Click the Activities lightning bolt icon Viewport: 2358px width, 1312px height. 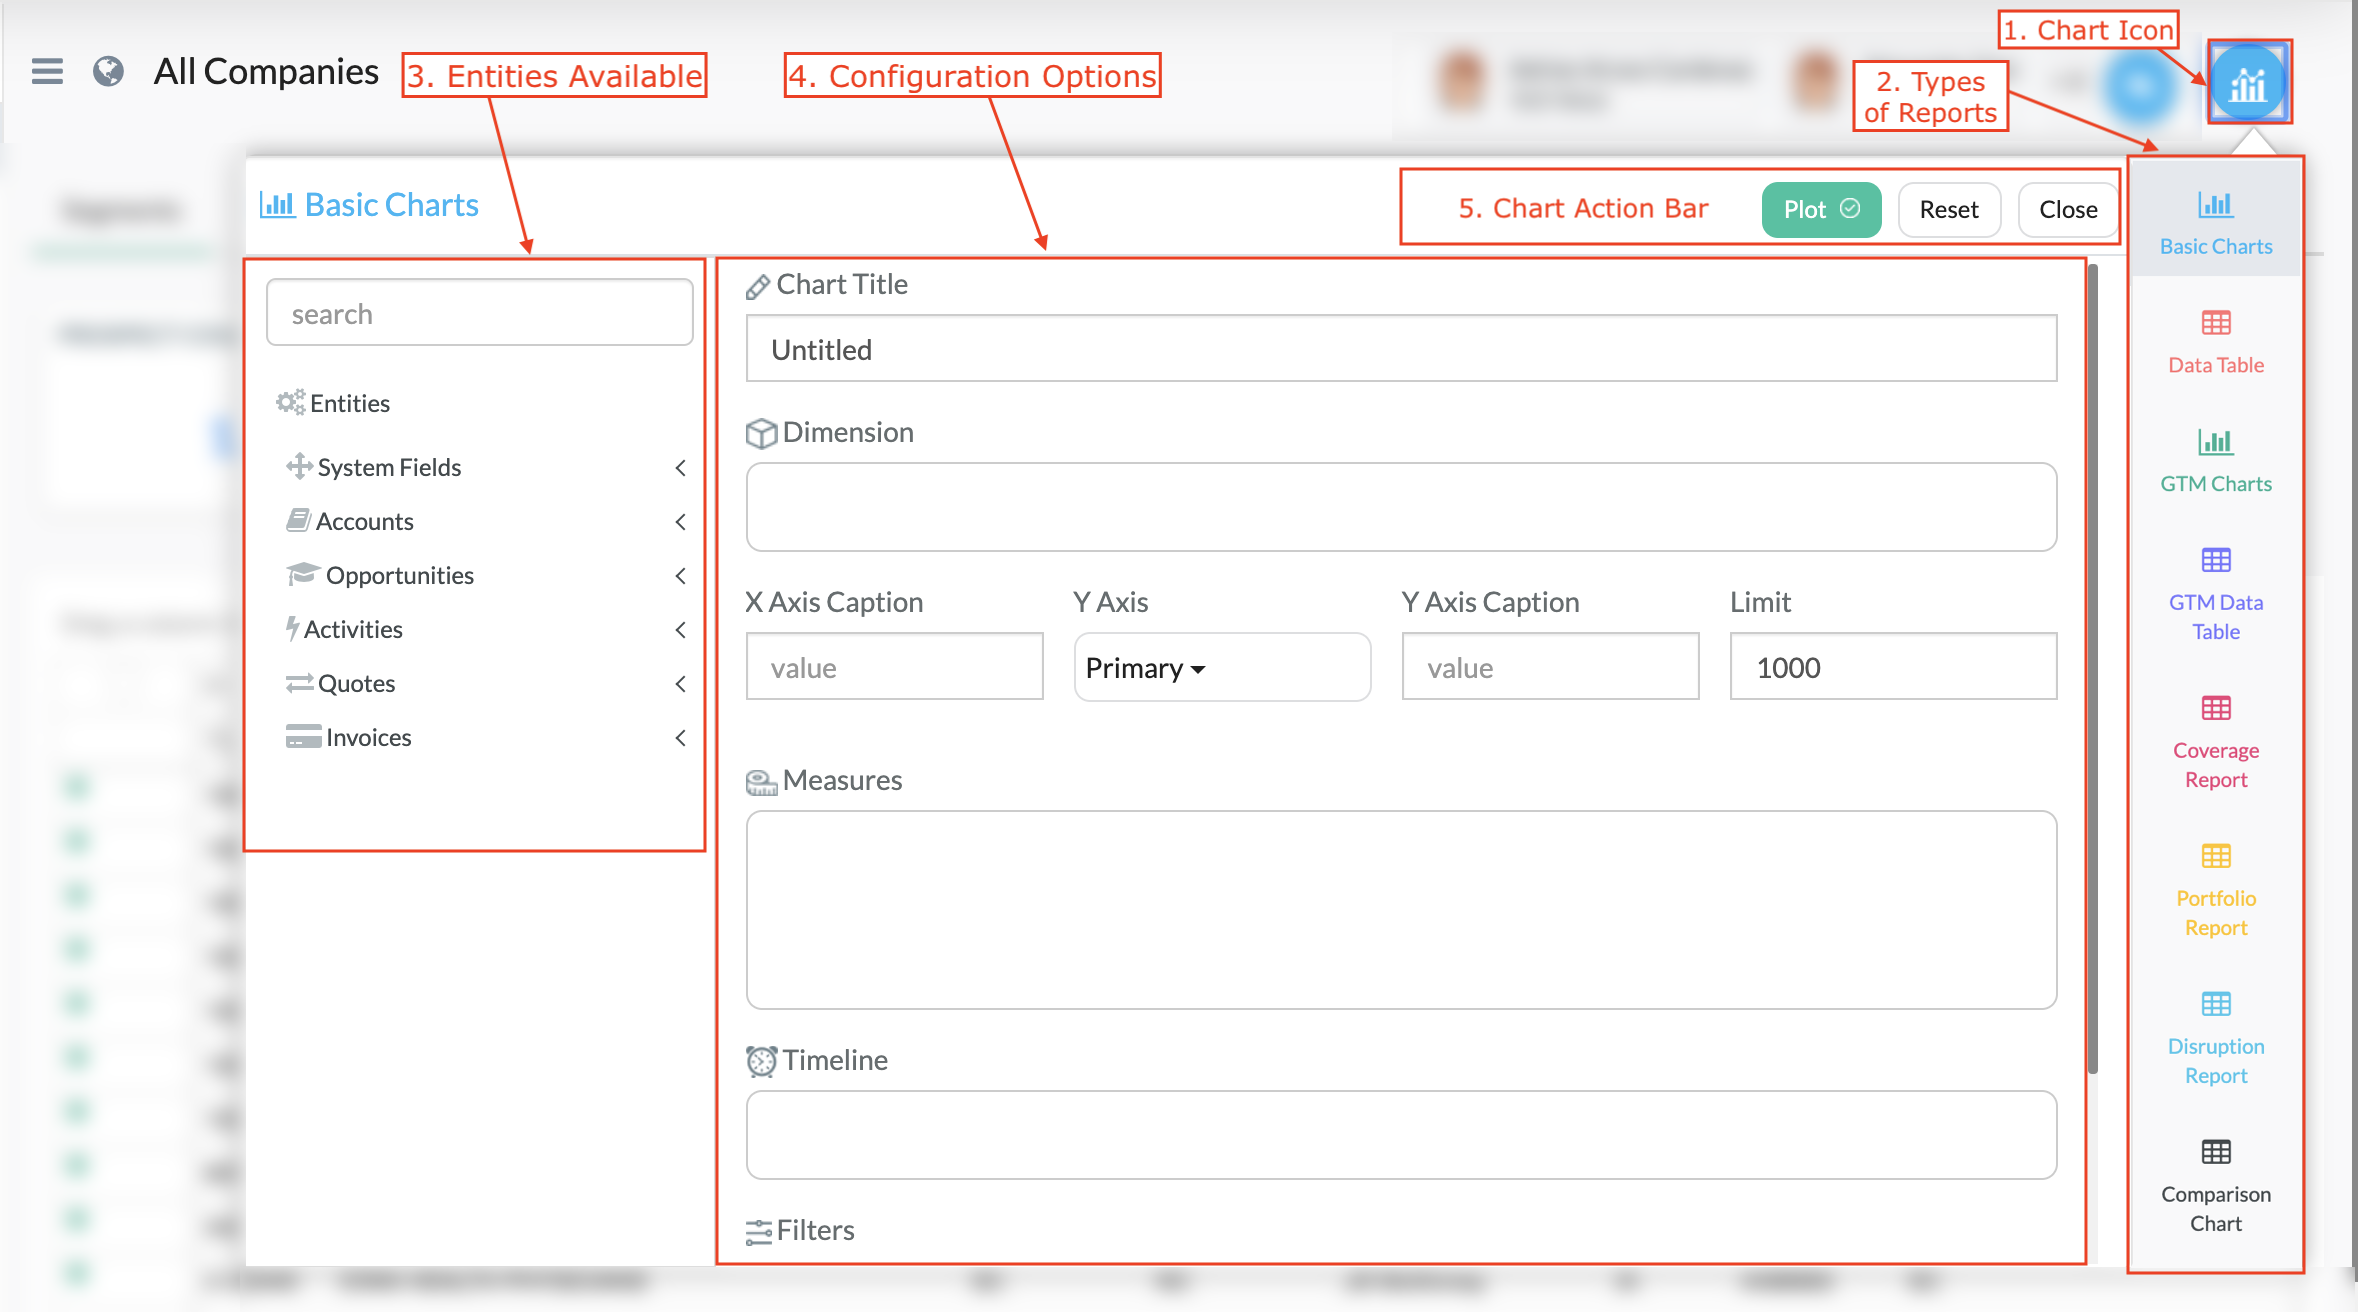(x=292, y=628)
